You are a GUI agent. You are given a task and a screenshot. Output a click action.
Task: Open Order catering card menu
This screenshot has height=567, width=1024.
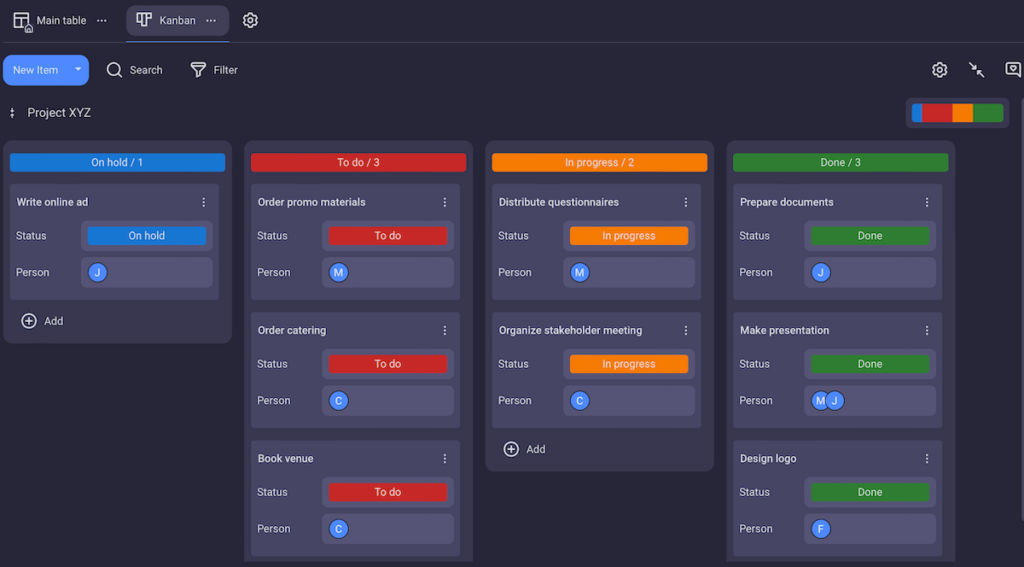445,331
